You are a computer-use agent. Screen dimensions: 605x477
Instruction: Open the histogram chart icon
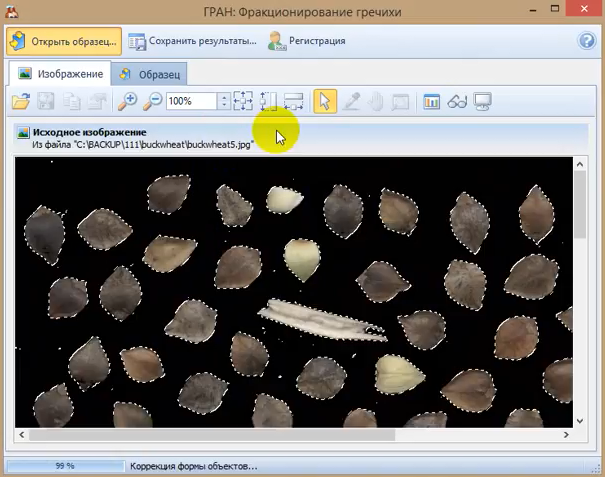(431, 101)
